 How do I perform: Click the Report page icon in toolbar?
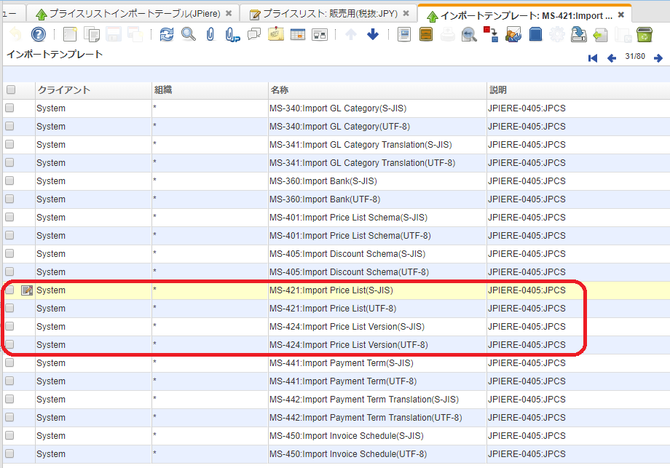404,34
